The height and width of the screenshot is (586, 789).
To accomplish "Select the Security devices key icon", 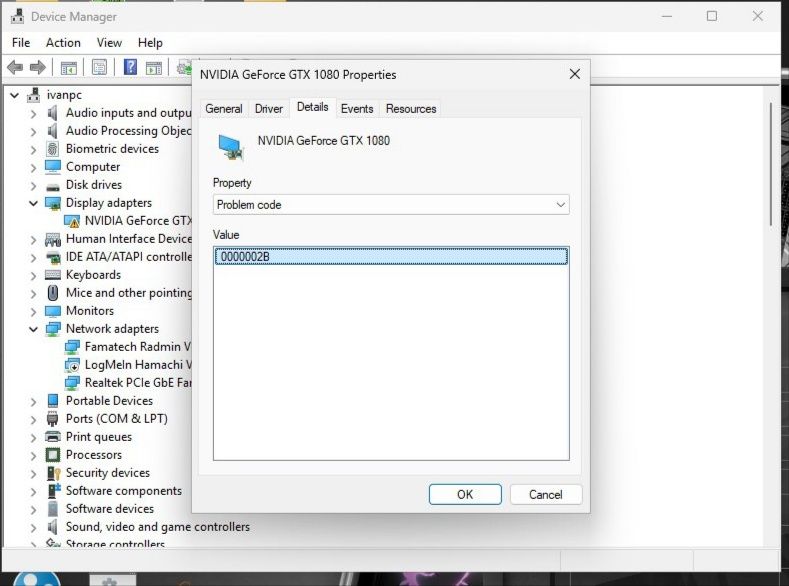I will point(53,473).
